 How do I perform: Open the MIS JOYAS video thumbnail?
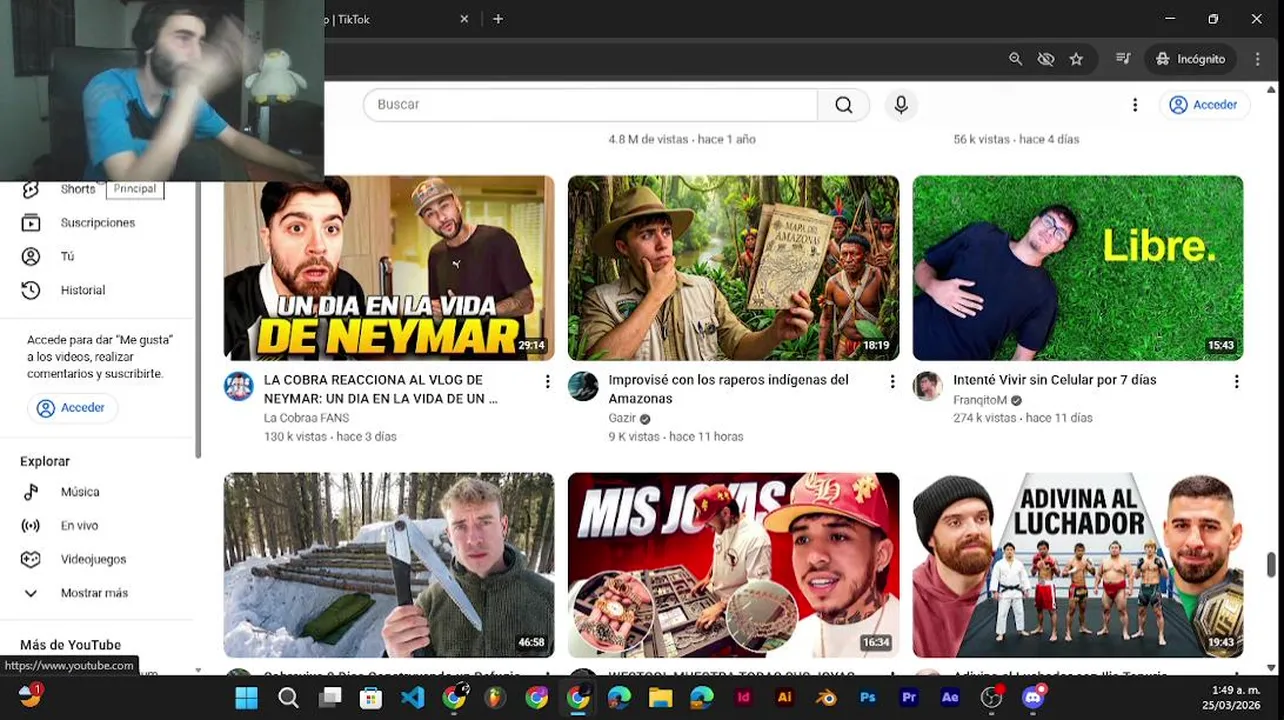[733, 565]
